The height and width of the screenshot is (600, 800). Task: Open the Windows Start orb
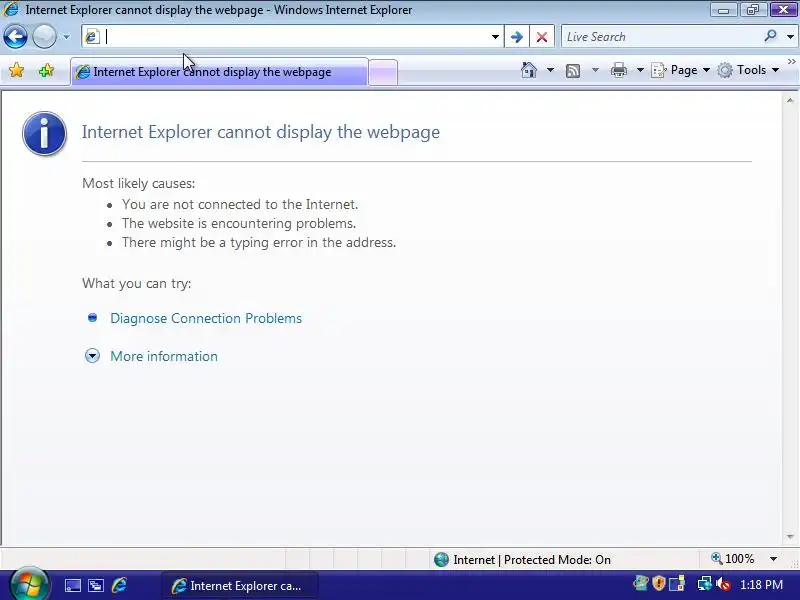coord(30,584)
